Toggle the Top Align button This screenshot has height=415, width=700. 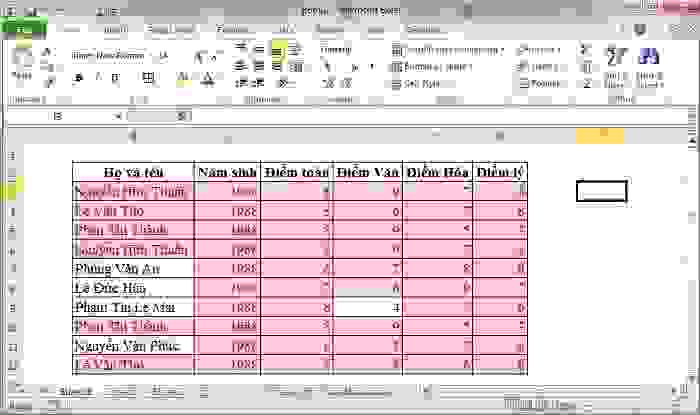coord(241,47)
